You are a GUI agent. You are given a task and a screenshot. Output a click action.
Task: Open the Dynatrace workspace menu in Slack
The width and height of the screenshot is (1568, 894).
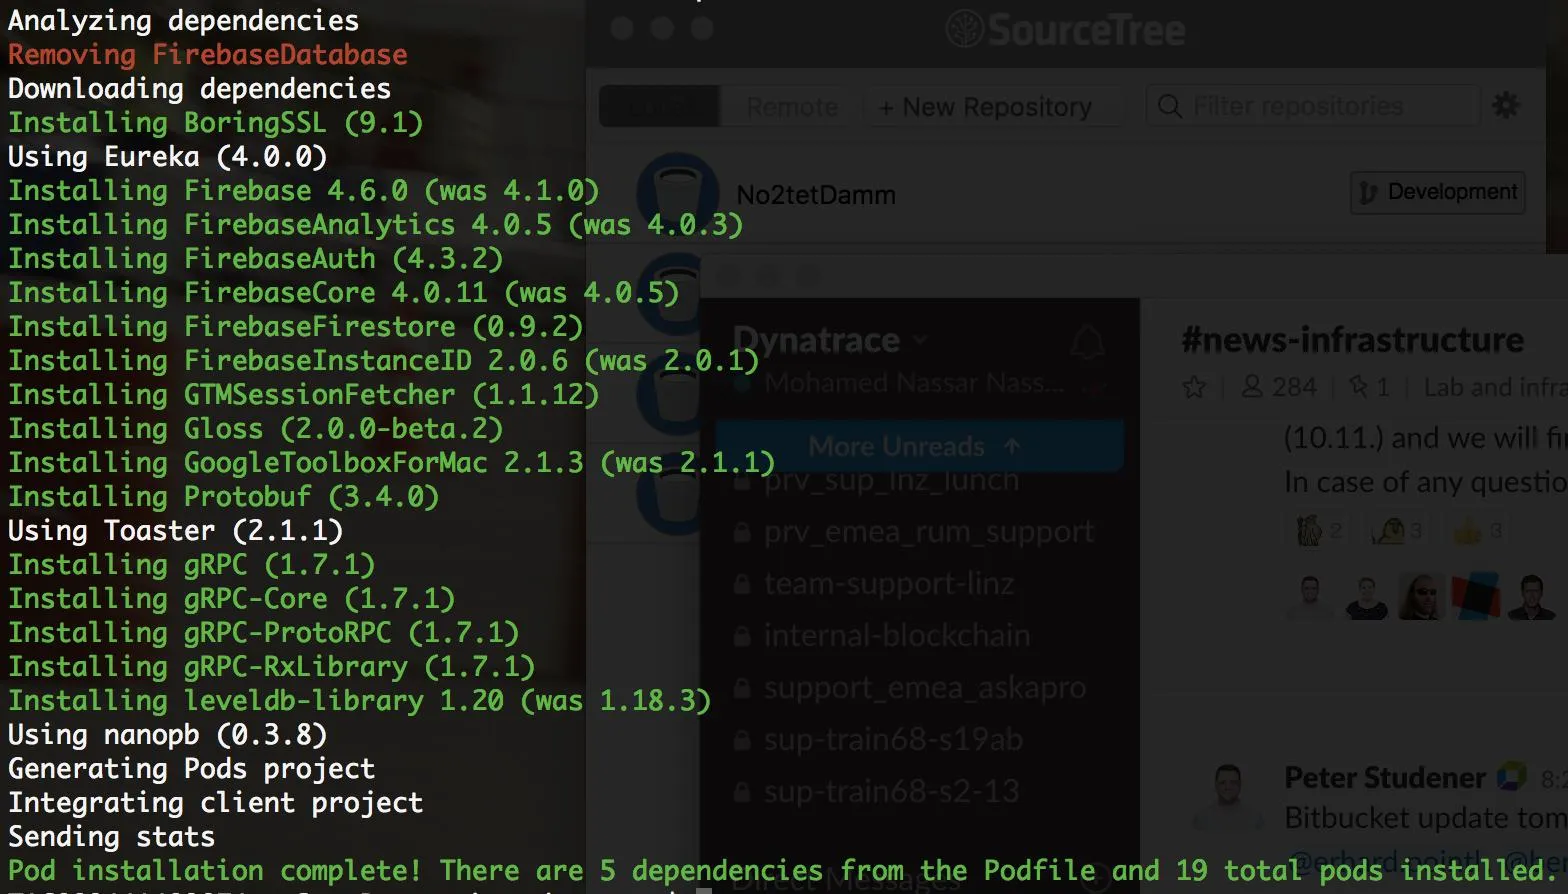[830, 341]
